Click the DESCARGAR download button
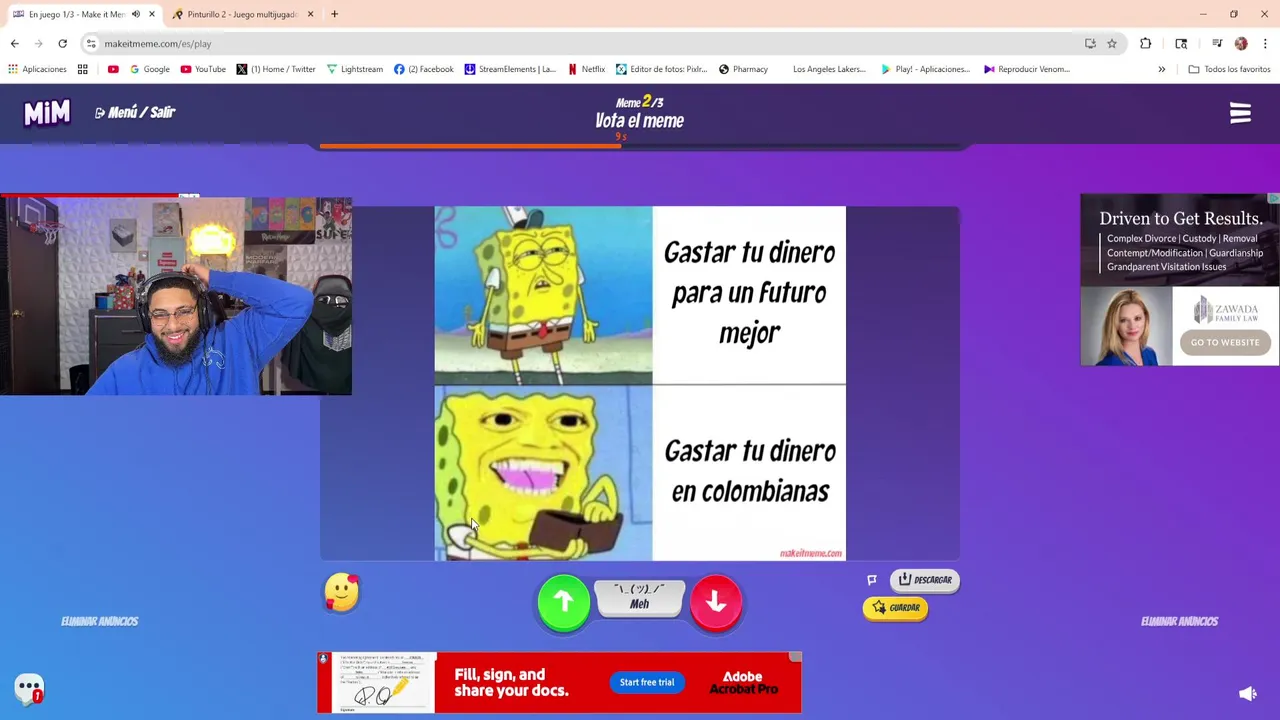The width and height of the screenshot is (1280, 720). [925, 580]
